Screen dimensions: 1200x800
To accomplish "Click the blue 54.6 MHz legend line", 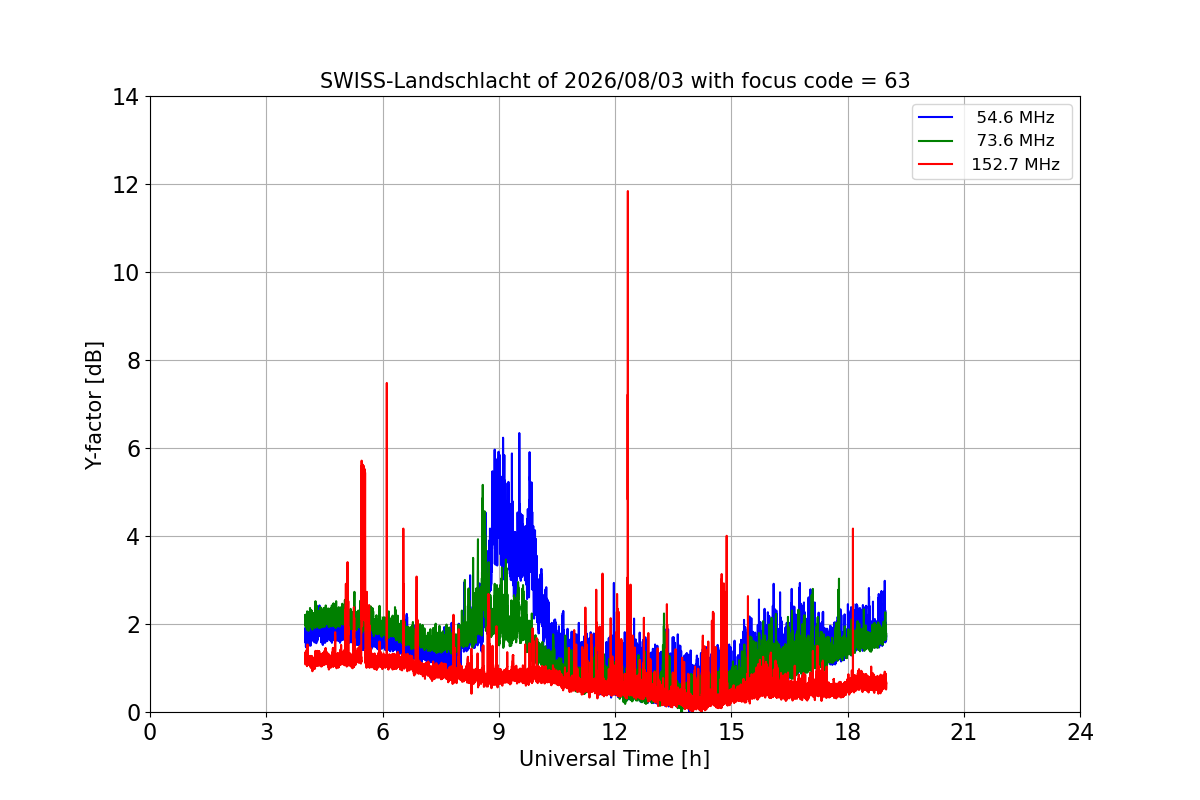I will point(938,118).
